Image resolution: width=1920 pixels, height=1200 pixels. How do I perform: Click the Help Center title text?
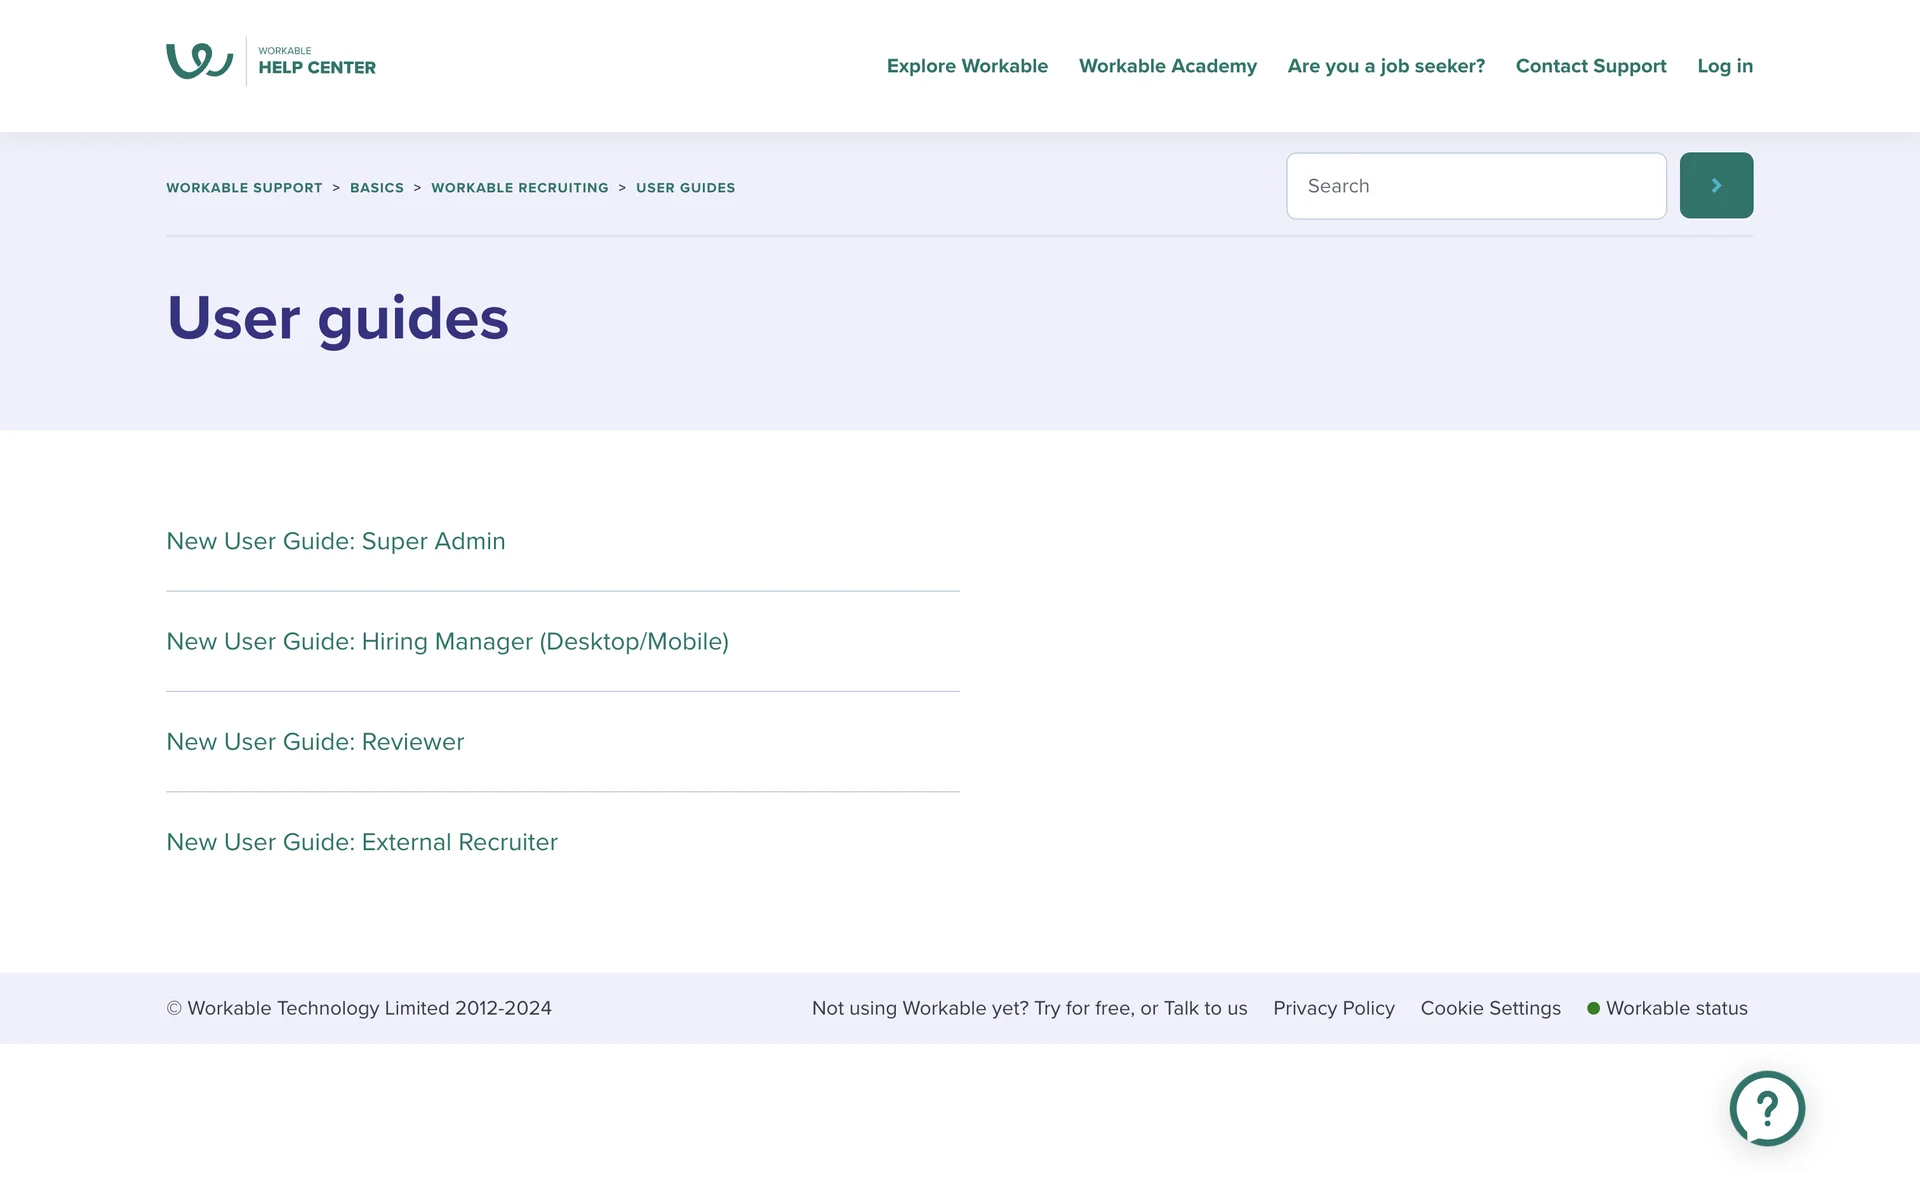[316, 67]
